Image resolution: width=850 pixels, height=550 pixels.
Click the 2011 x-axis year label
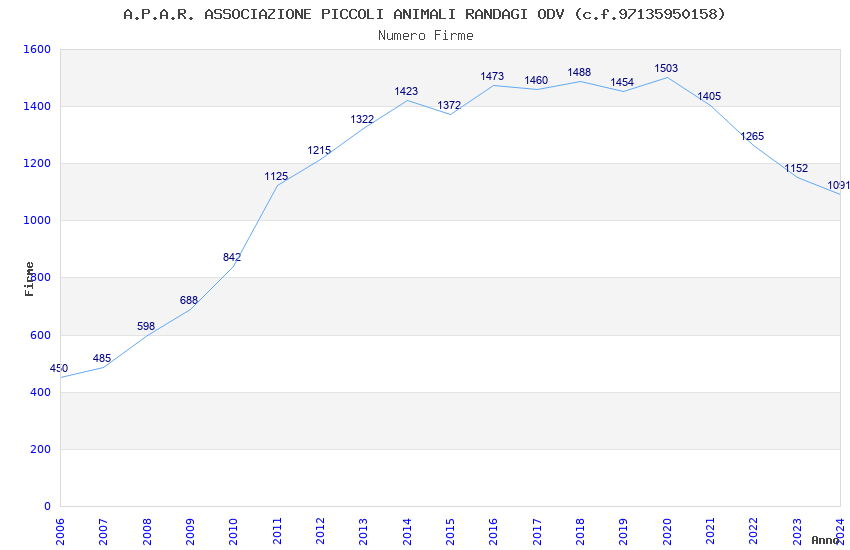tap(277, 532)
